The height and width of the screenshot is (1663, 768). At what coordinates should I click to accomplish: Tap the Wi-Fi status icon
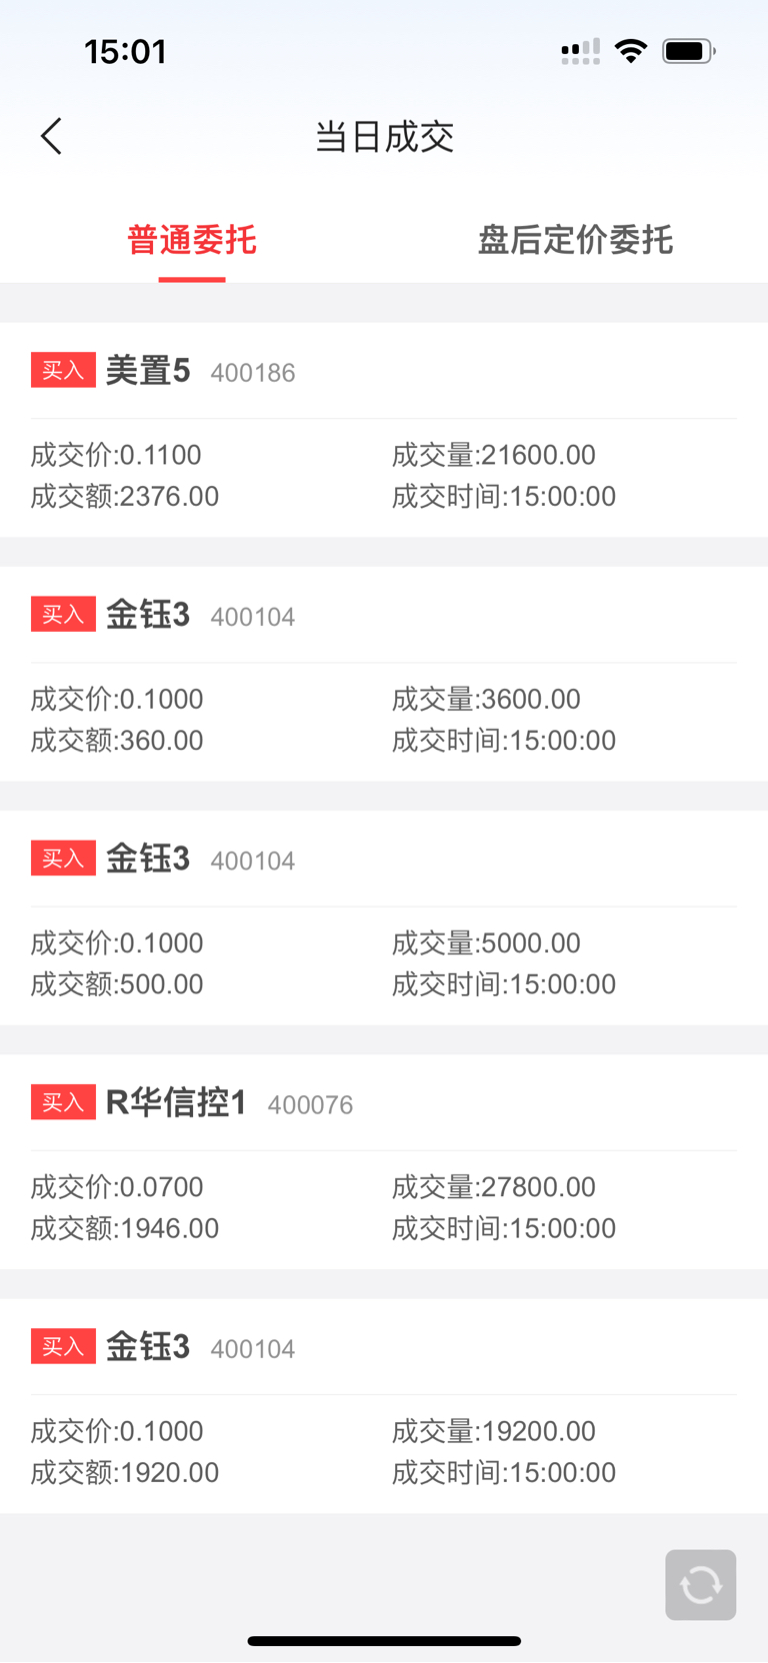coord(631,51)
